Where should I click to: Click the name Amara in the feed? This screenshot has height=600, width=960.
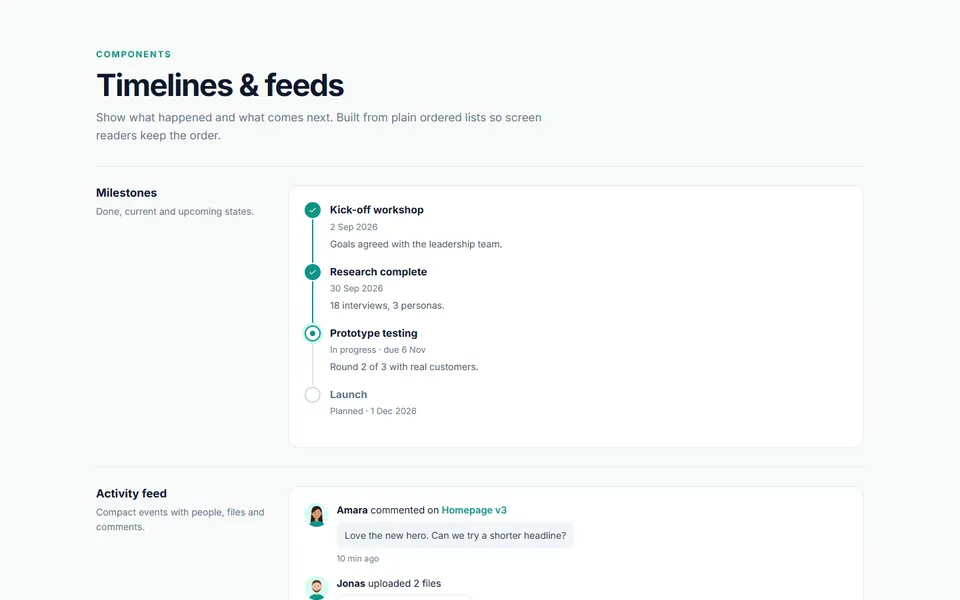(352, 510)
